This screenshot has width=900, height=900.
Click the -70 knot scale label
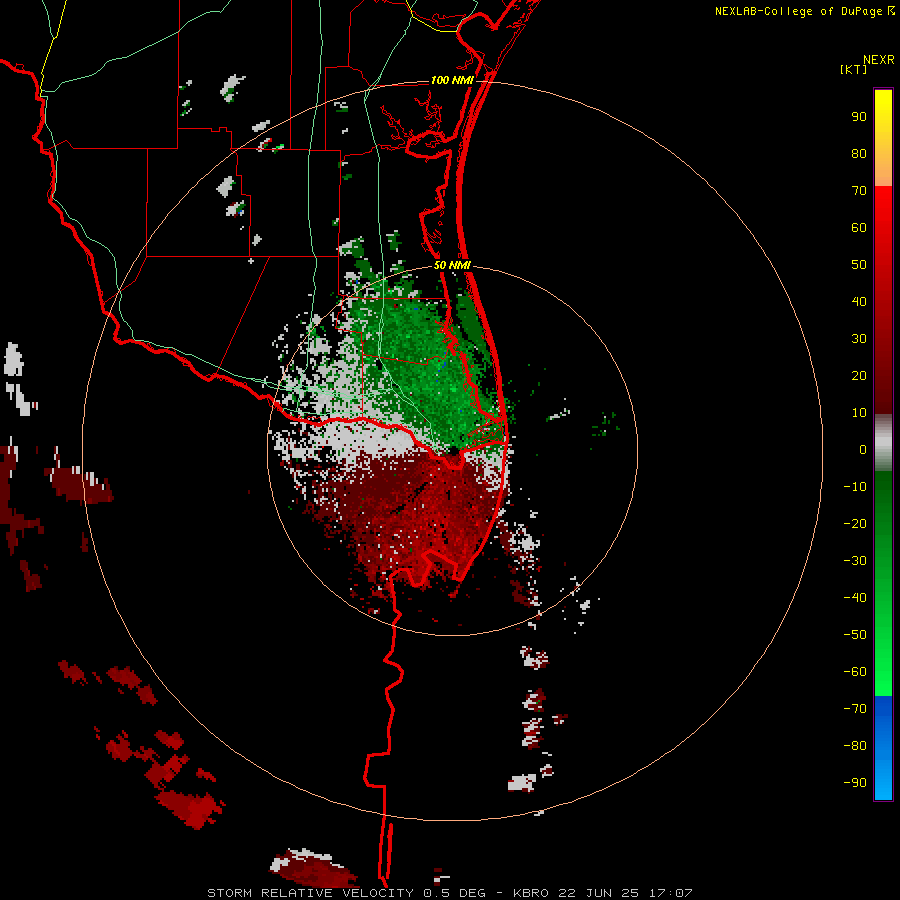855,708
